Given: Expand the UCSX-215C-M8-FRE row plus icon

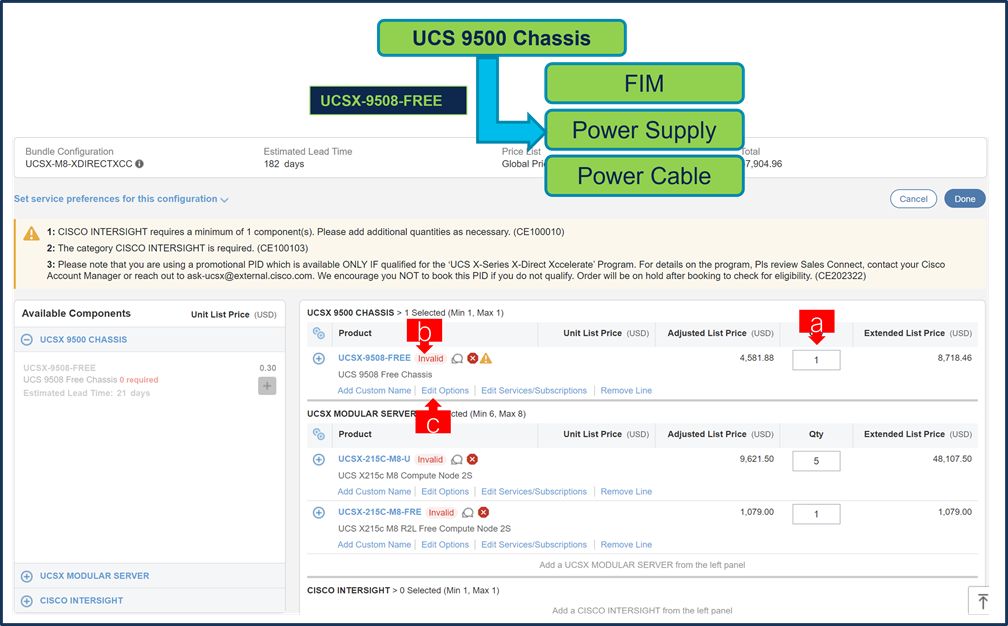Looking at the screenshot, I should point(318,513).
